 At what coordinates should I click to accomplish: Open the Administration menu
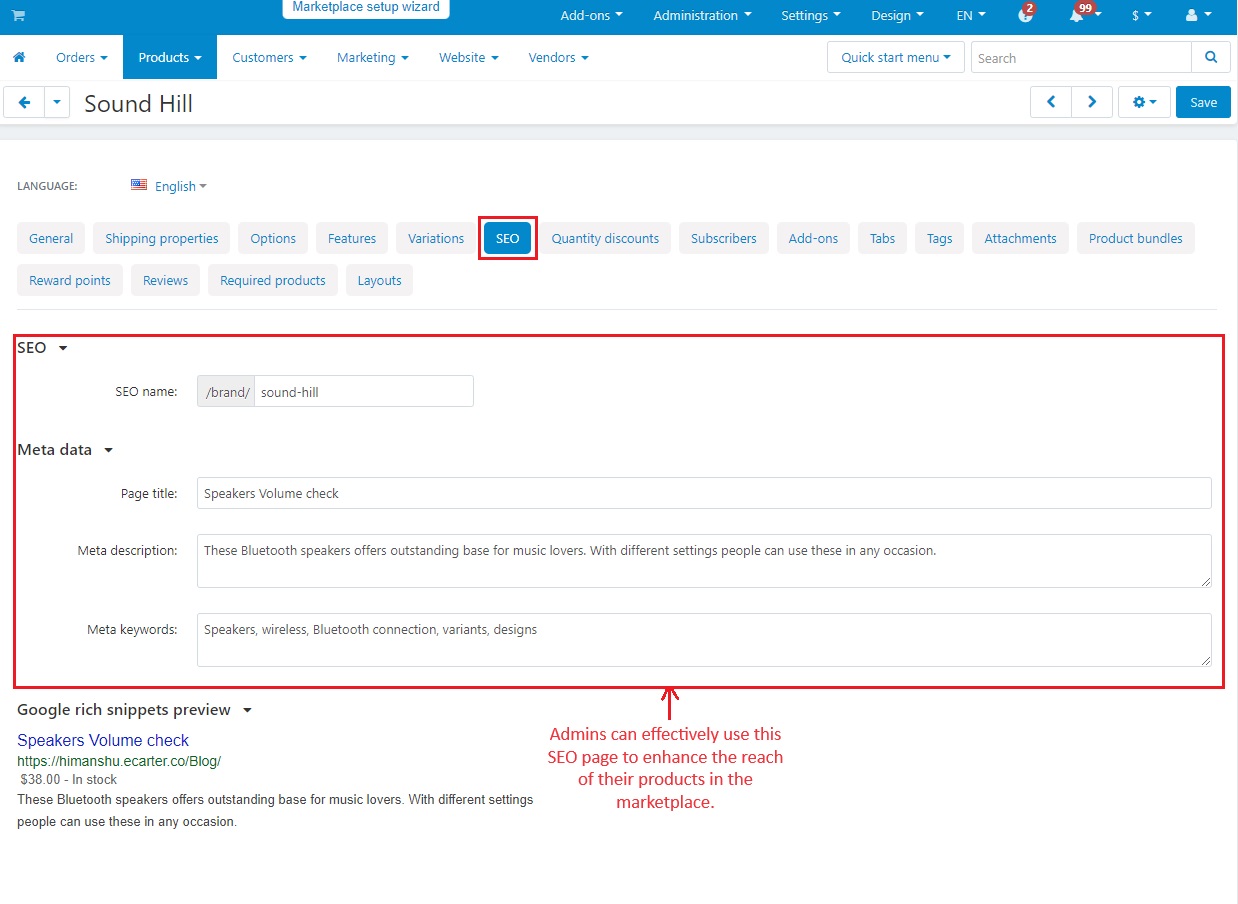702,15
